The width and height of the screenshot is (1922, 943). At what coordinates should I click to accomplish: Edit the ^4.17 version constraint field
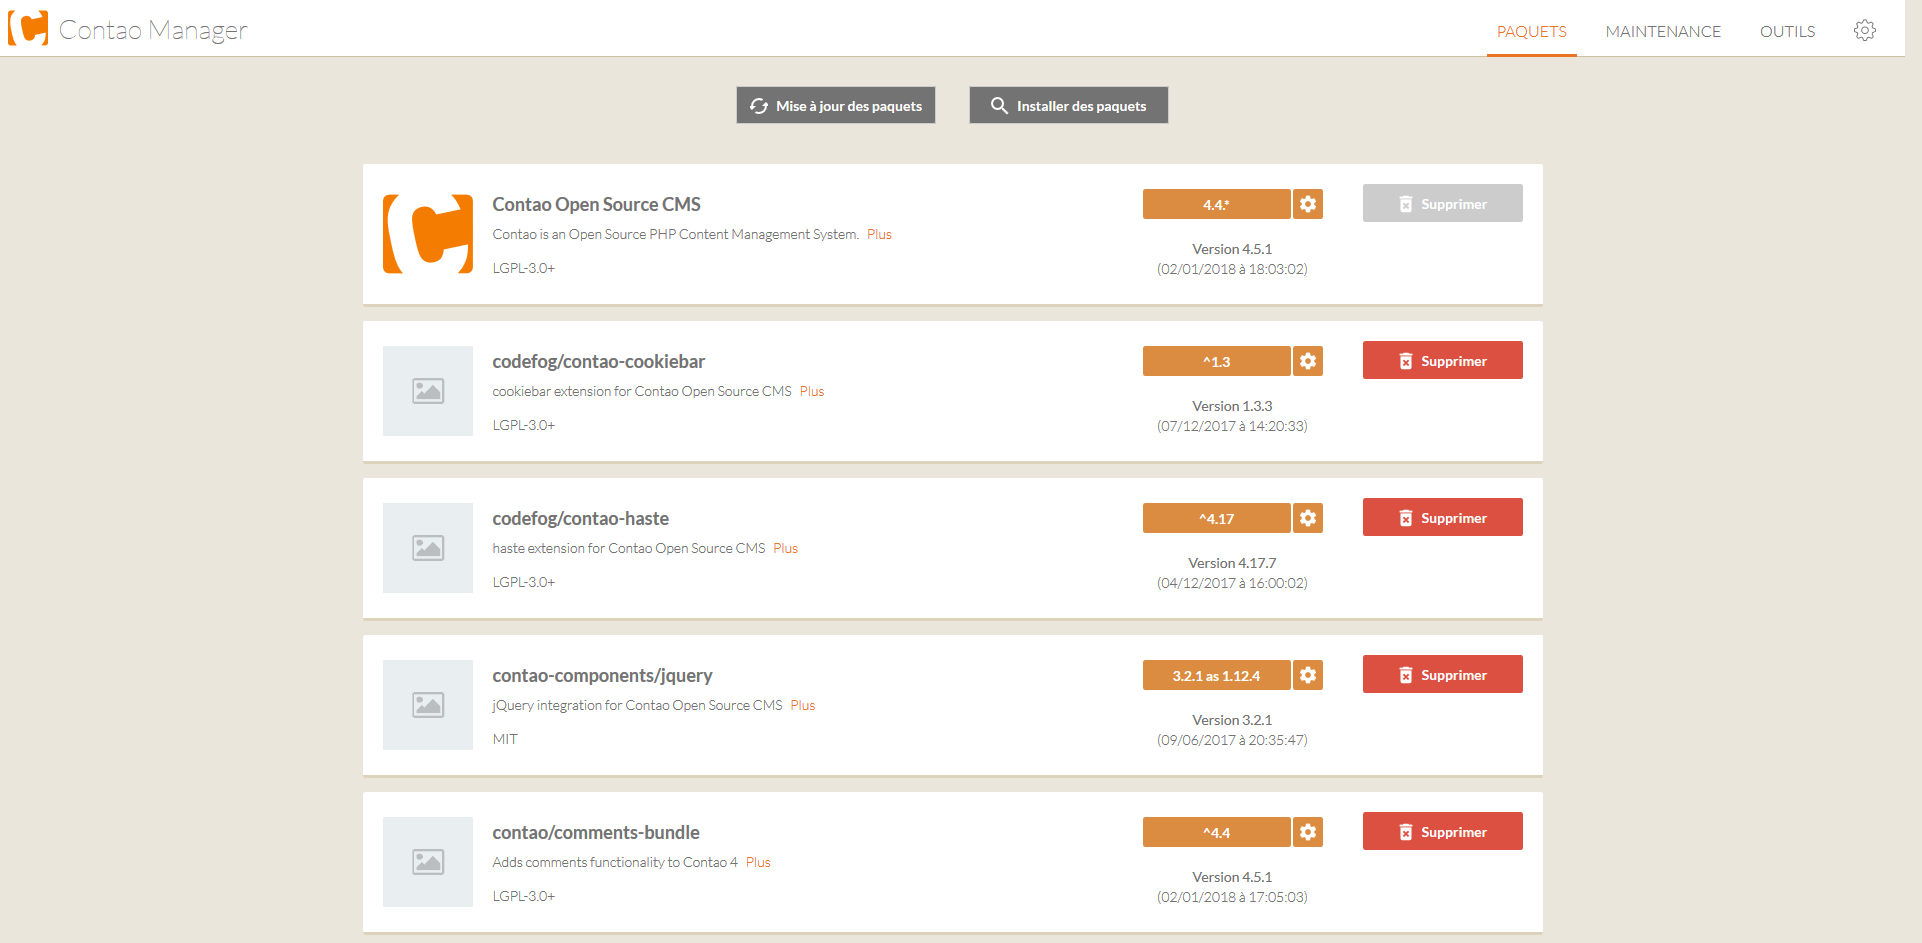point(1216,518)
